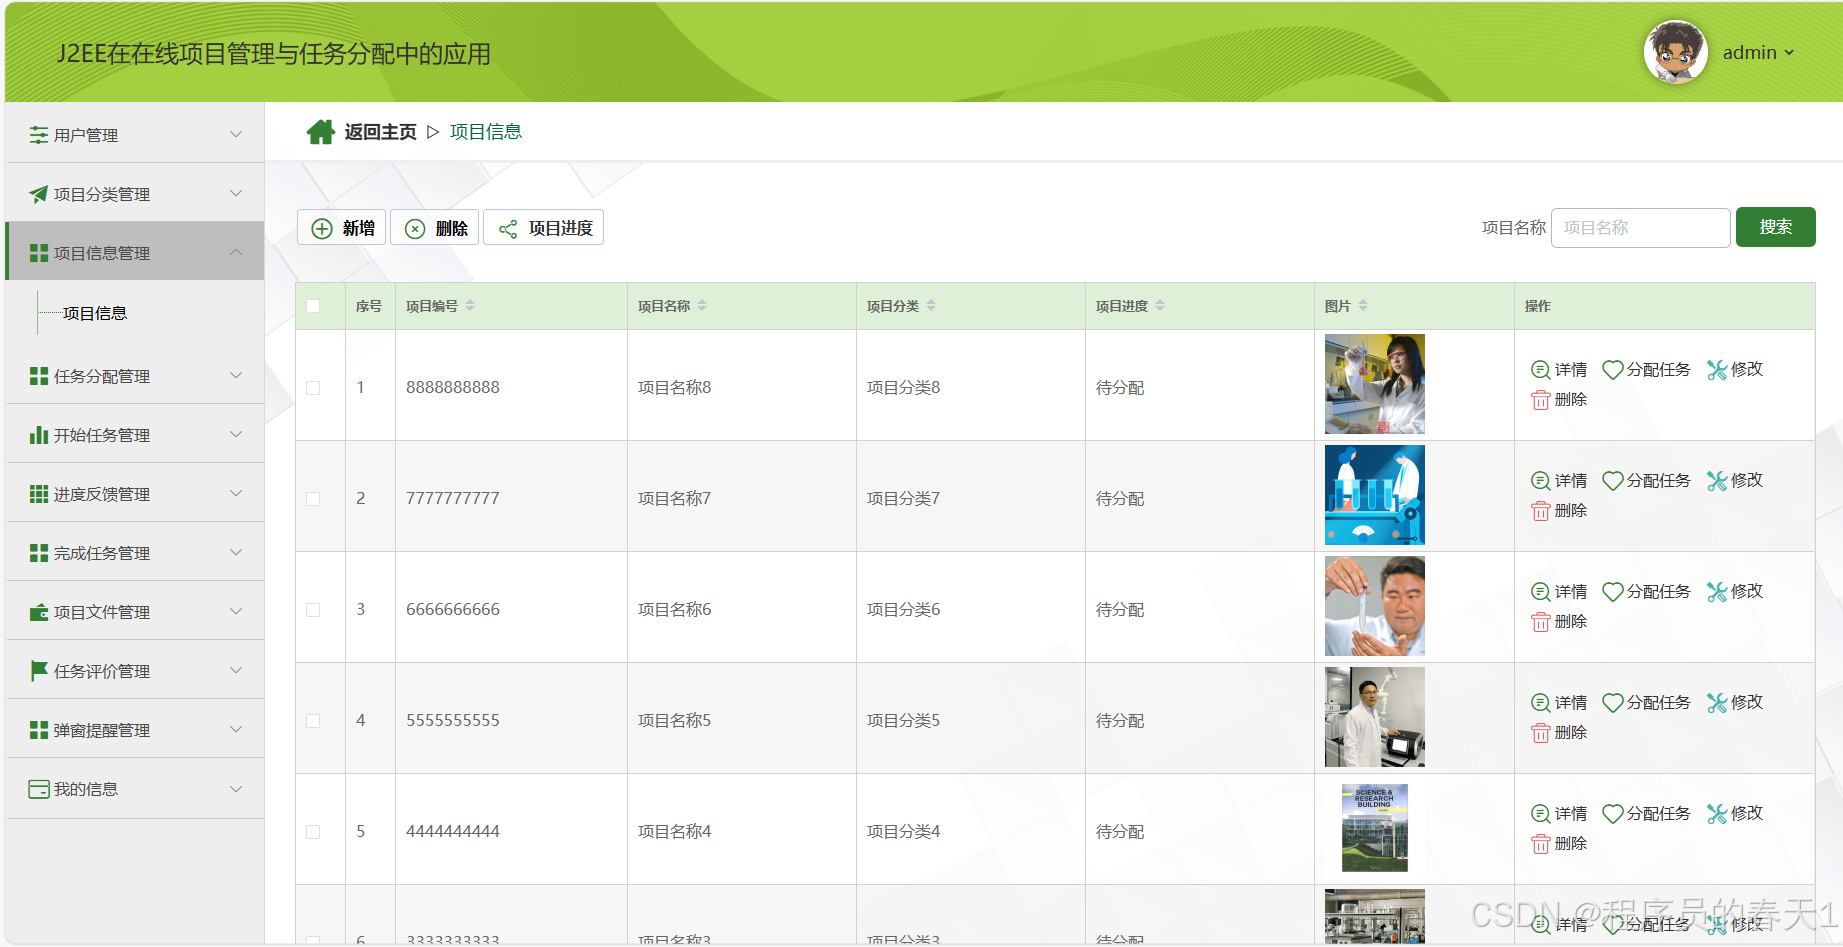Open the 任务分配管理 menu label

click(x=102, y=376)
